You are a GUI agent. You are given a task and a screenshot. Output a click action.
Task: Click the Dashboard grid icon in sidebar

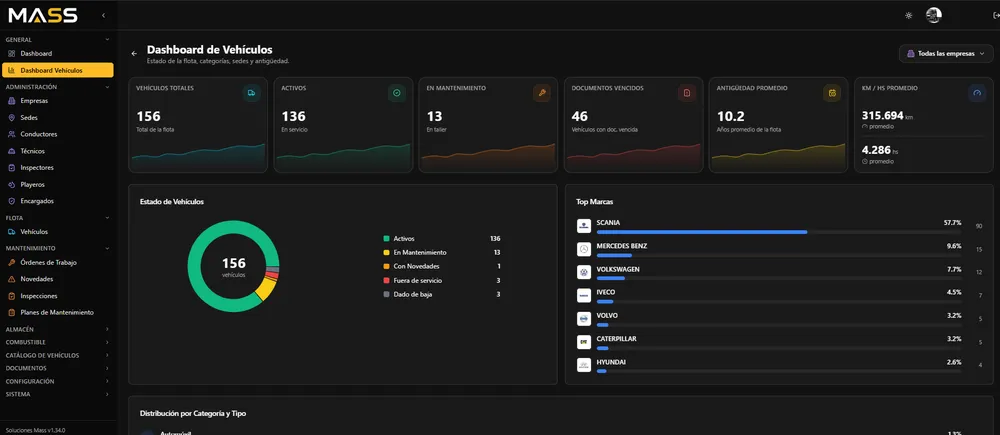(11, 54)
